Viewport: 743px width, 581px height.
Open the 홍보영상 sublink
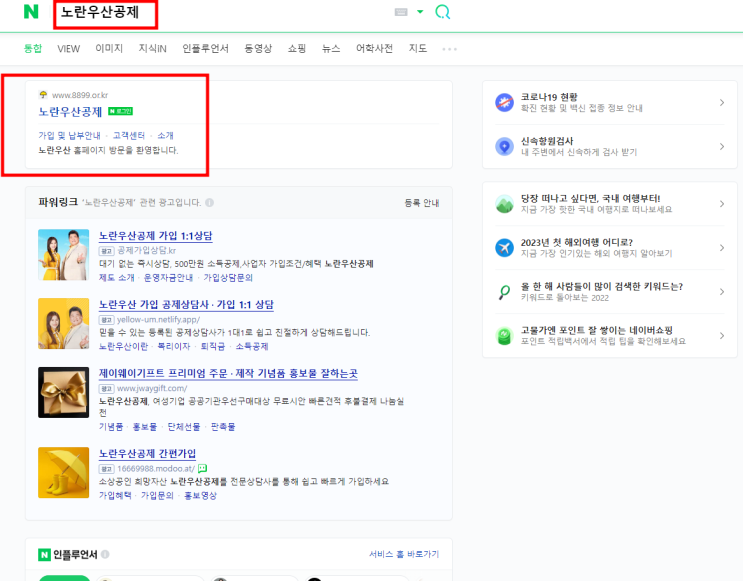(200, 496)
